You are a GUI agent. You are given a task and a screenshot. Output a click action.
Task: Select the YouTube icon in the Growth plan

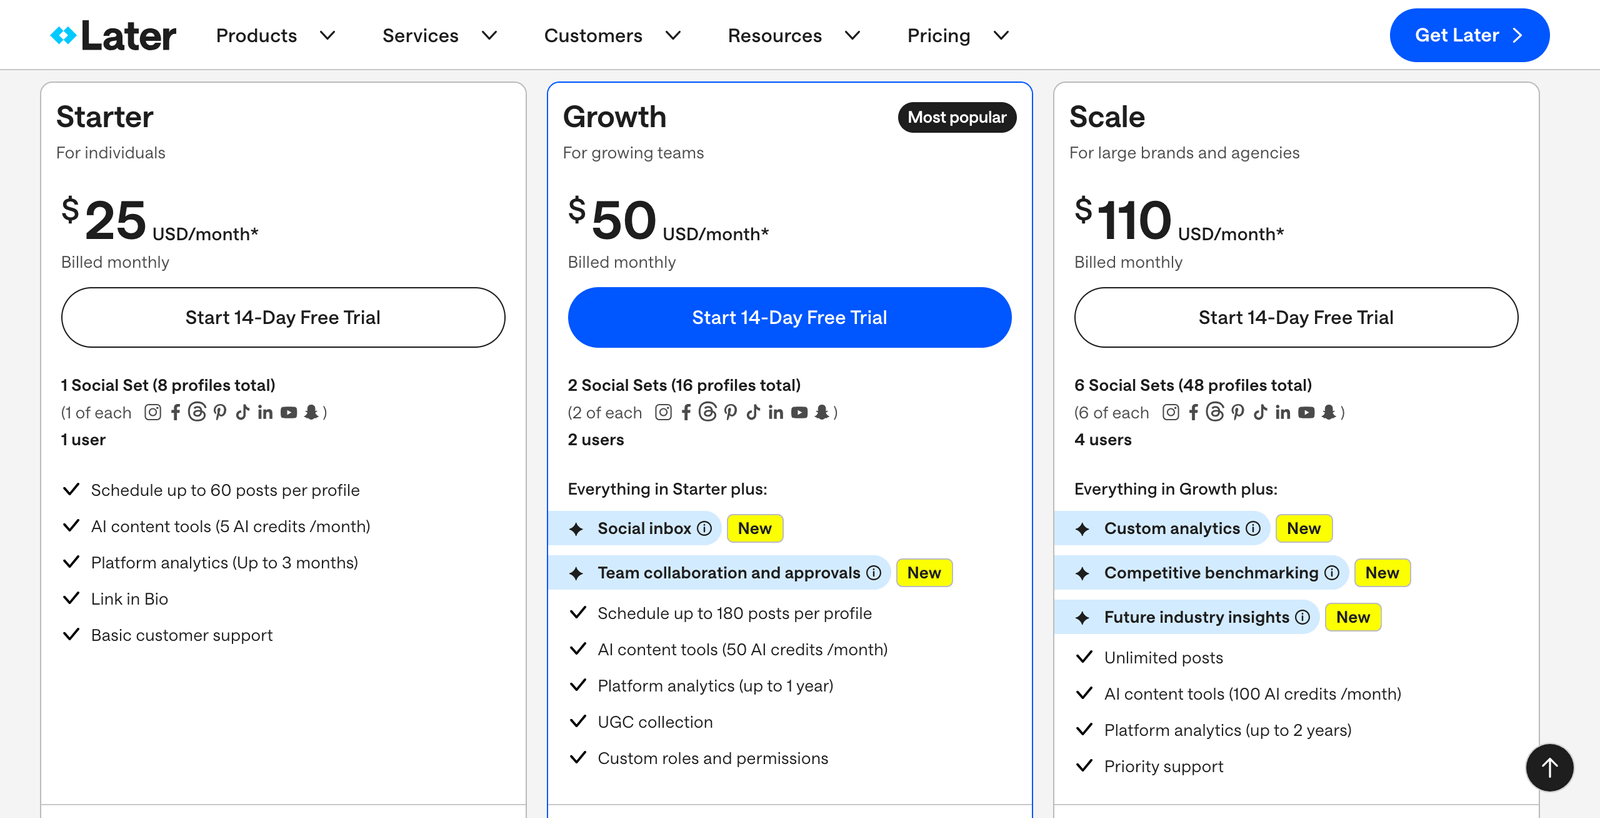click(x=799, y=412)
